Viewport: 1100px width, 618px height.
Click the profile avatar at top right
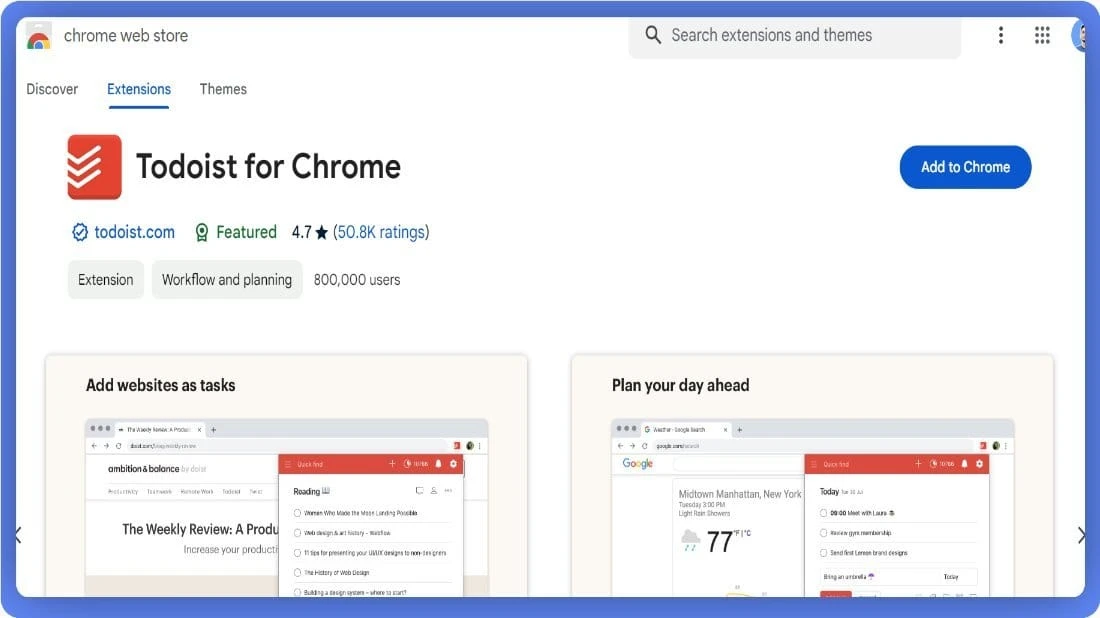[x=1079, y=35]
